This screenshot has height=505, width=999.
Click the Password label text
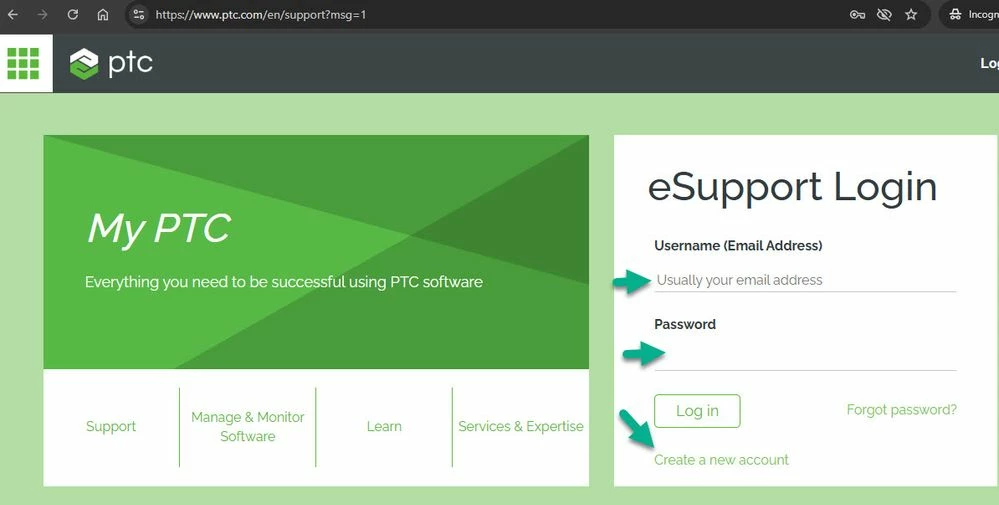[x=685, y=324]
